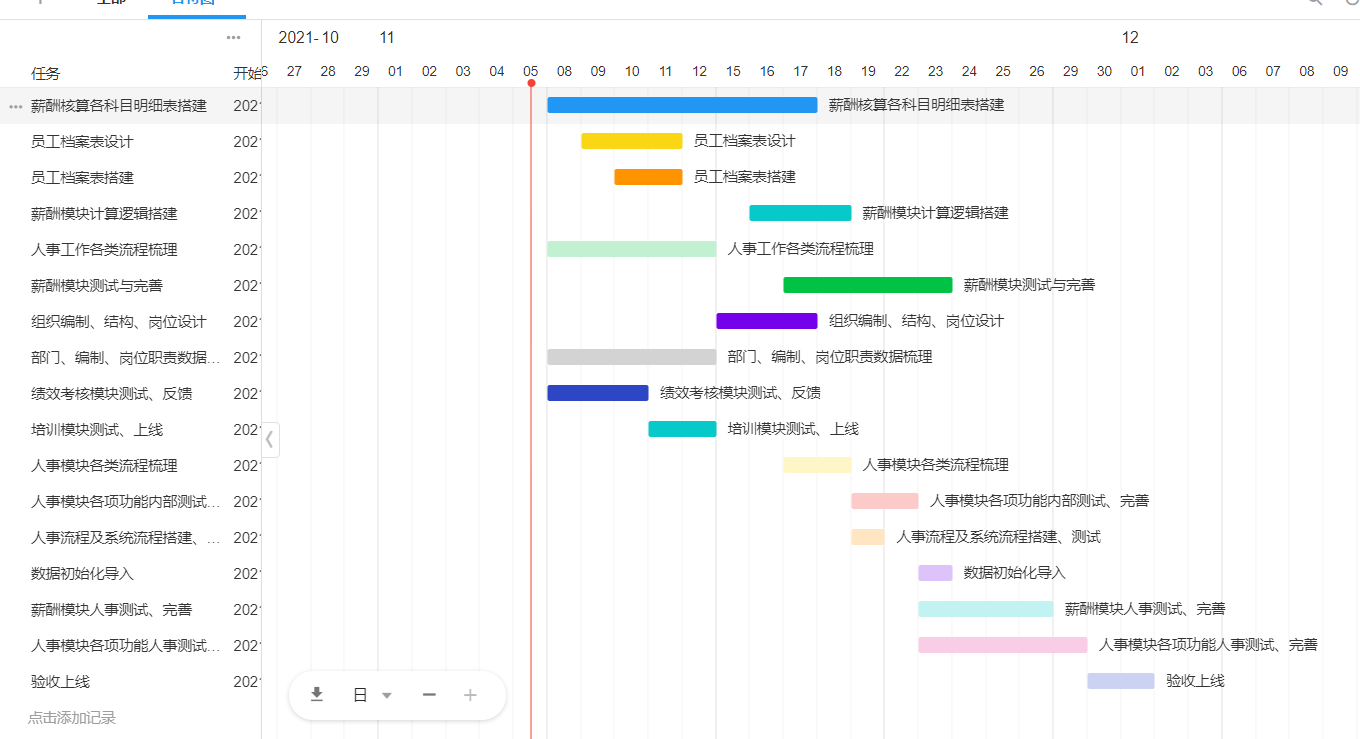Screen dimensions: 1360x739
Task: Open the 日 time scale dropdown
Action: 372,695
